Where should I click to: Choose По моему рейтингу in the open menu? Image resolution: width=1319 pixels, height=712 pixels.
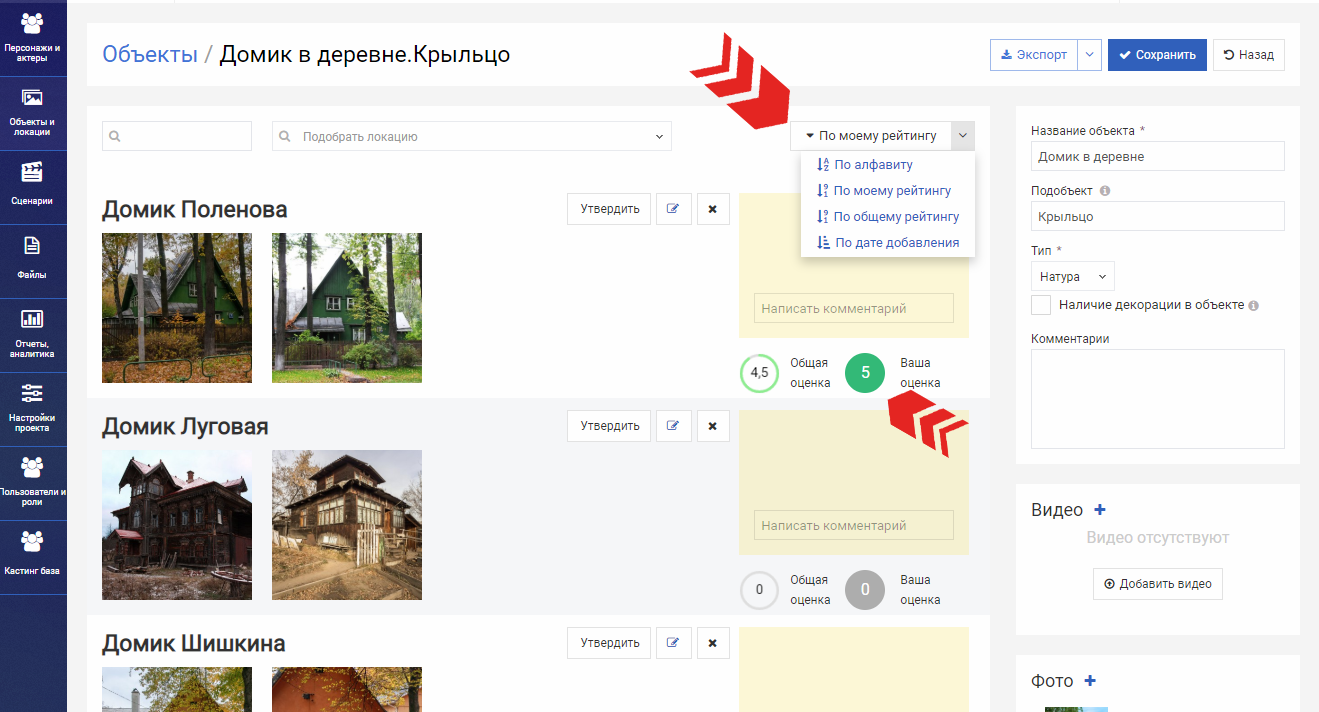[892, 191]
